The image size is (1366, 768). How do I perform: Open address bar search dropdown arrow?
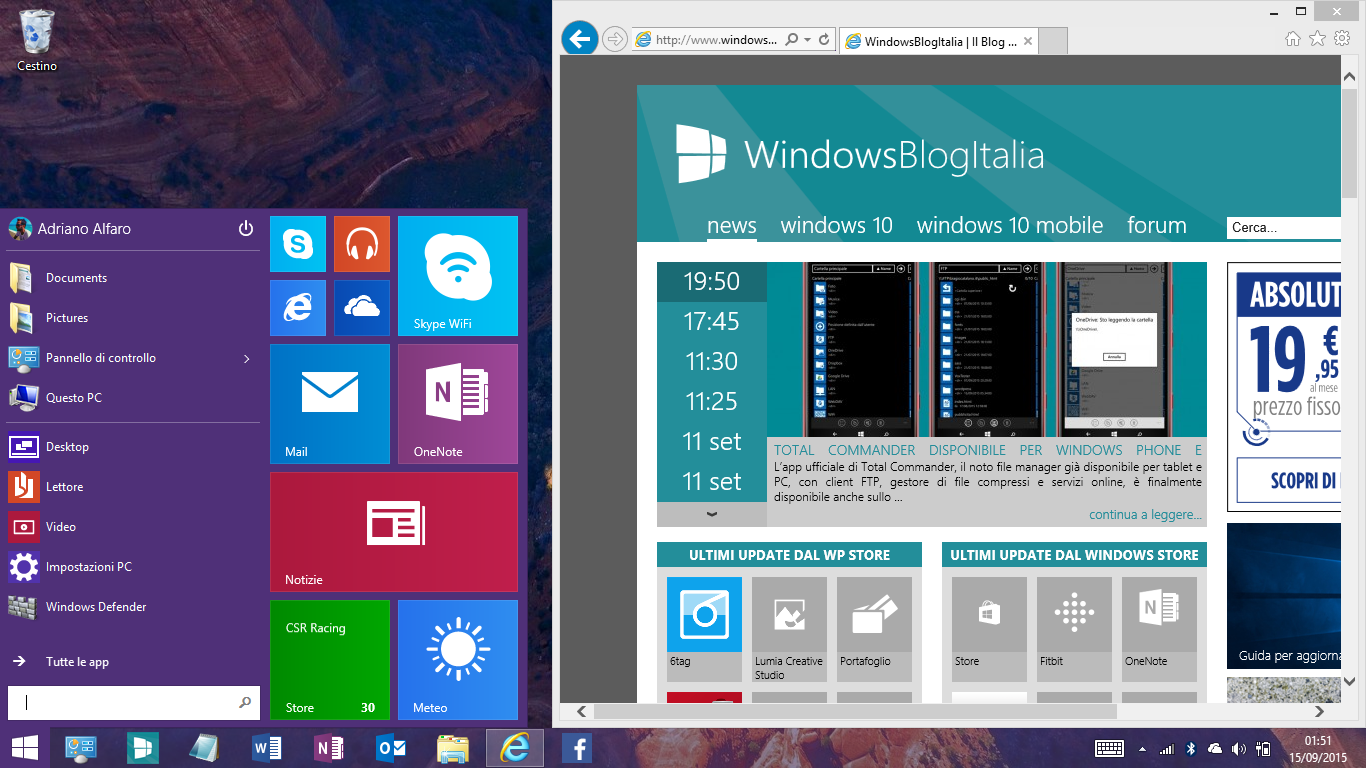click(x=807, y=40)
